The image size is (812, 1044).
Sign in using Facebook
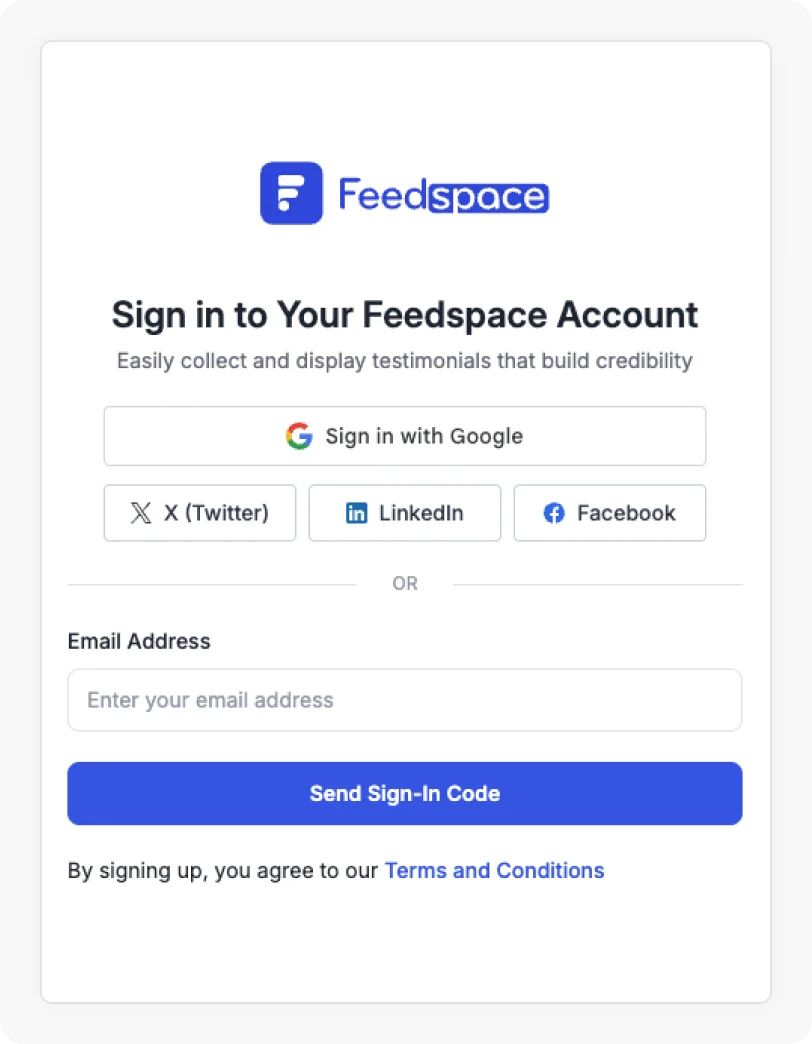tap(609, 512)
